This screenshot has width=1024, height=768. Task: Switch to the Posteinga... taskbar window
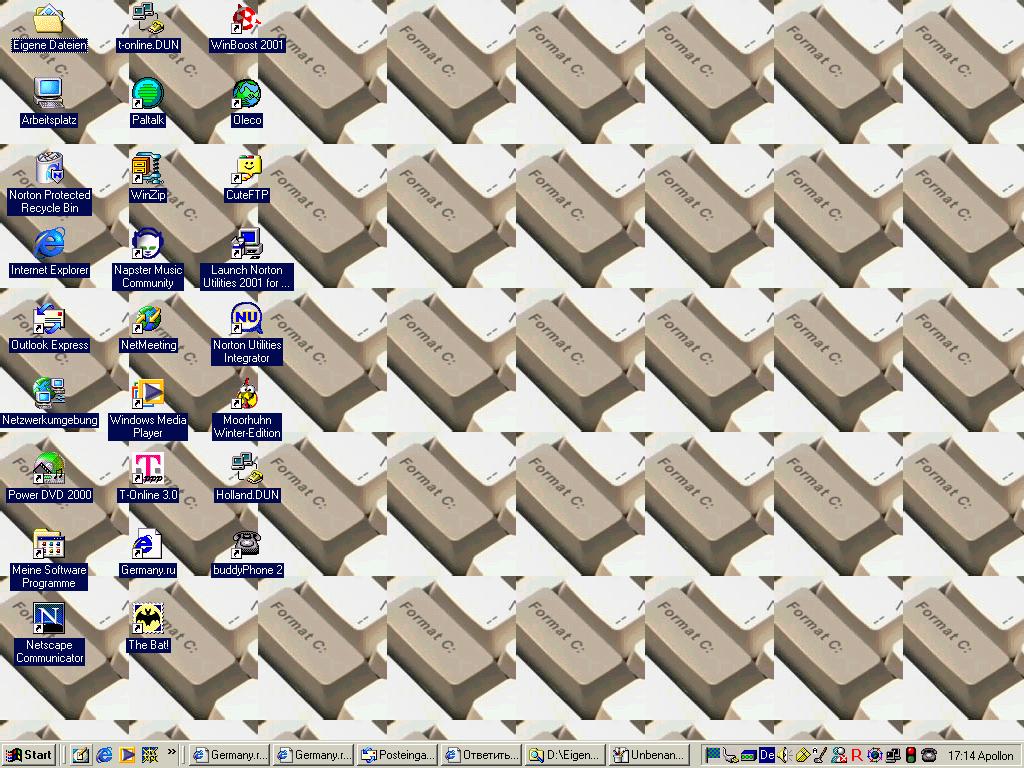pos(398,755)
